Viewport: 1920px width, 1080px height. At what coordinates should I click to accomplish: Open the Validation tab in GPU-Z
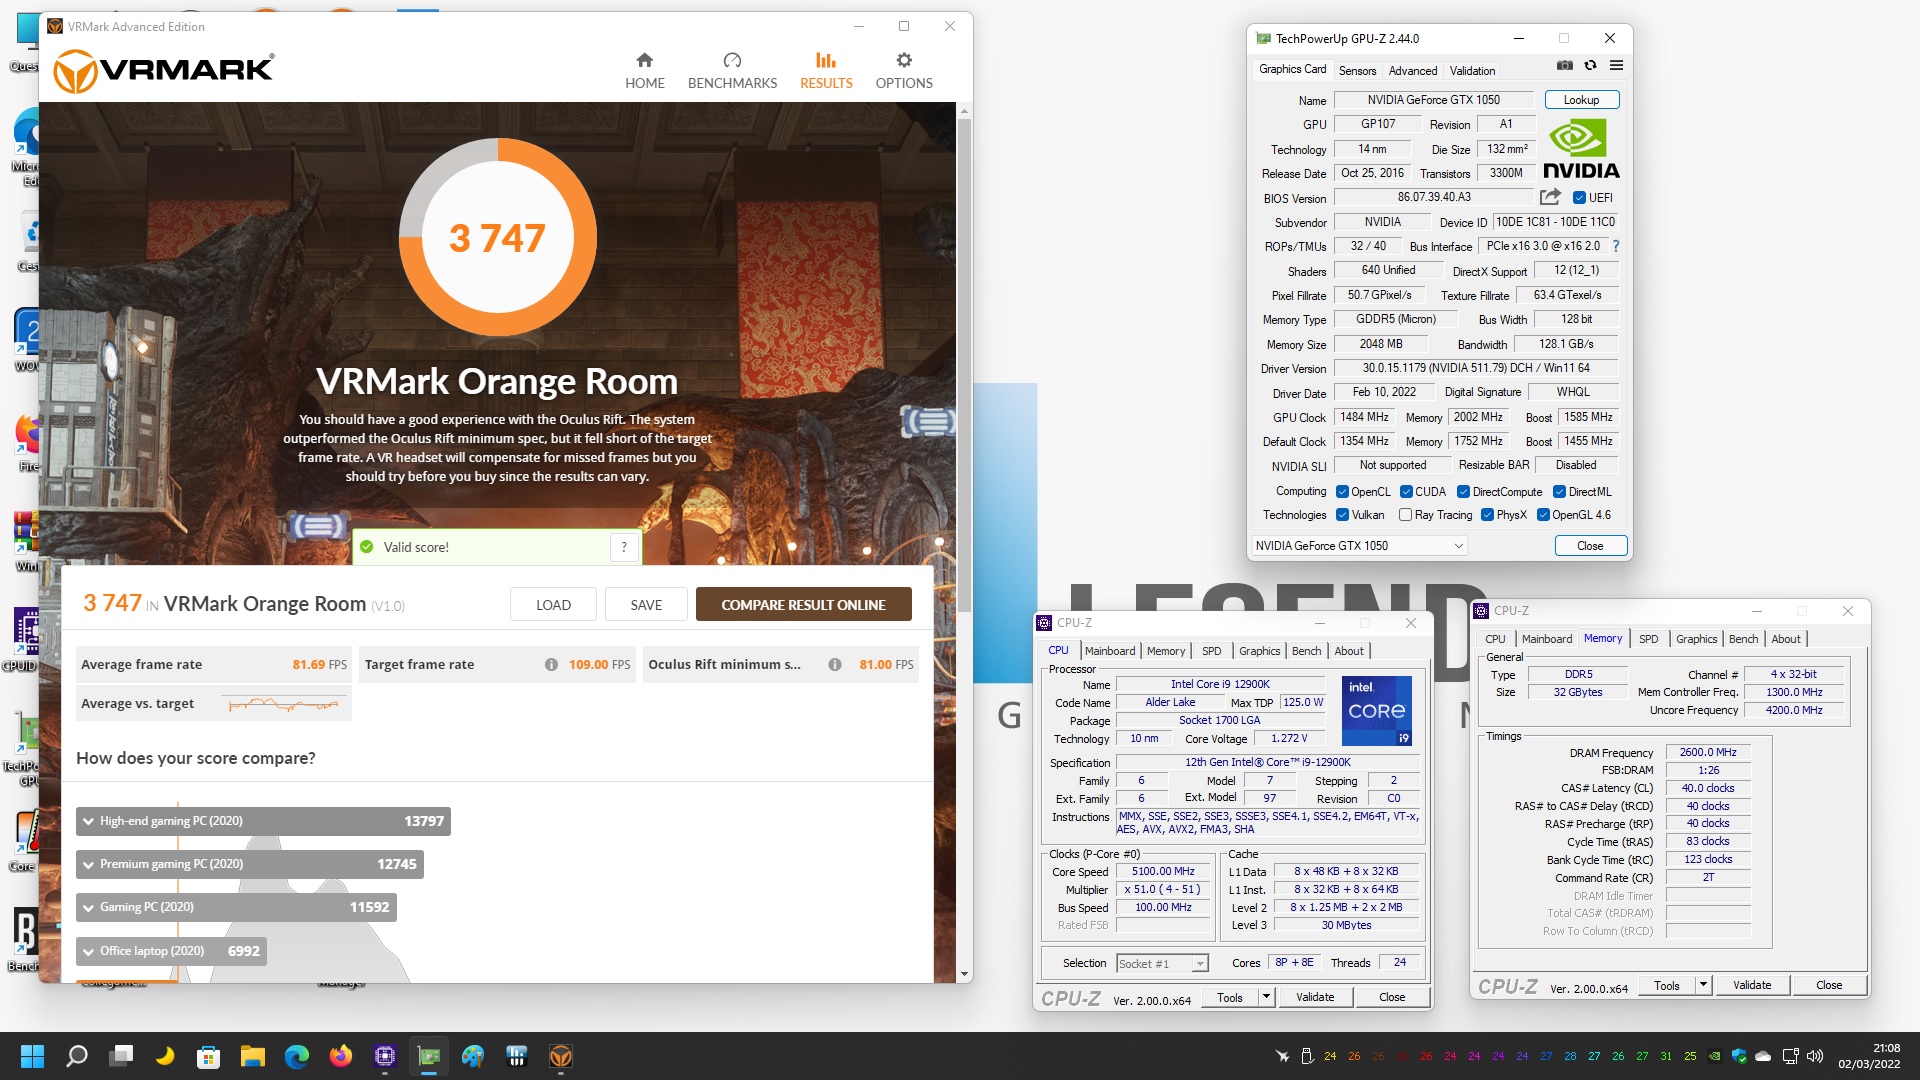(x=1472, y=71)
